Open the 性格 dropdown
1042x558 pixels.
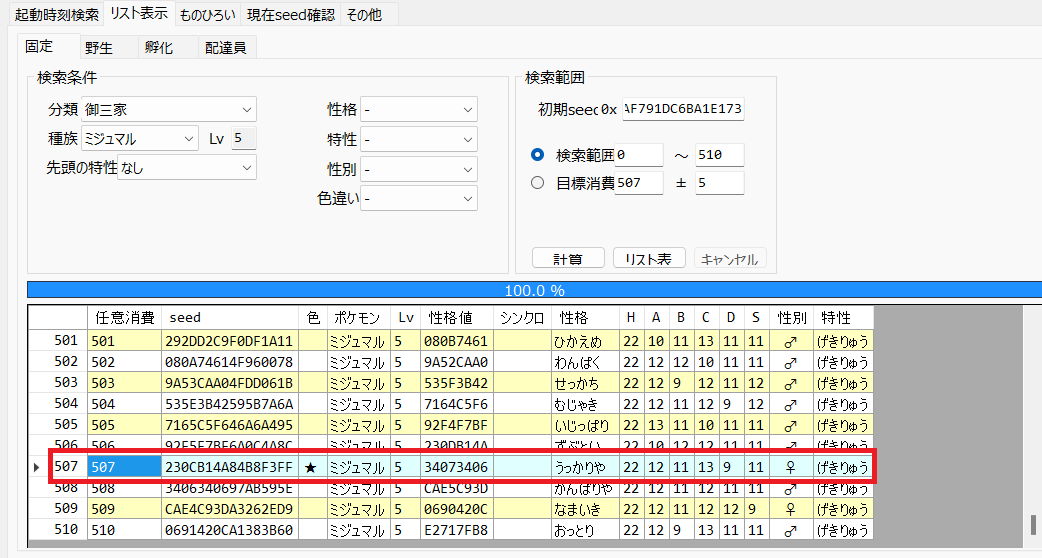pyautogui.click(x=419, y=110)
